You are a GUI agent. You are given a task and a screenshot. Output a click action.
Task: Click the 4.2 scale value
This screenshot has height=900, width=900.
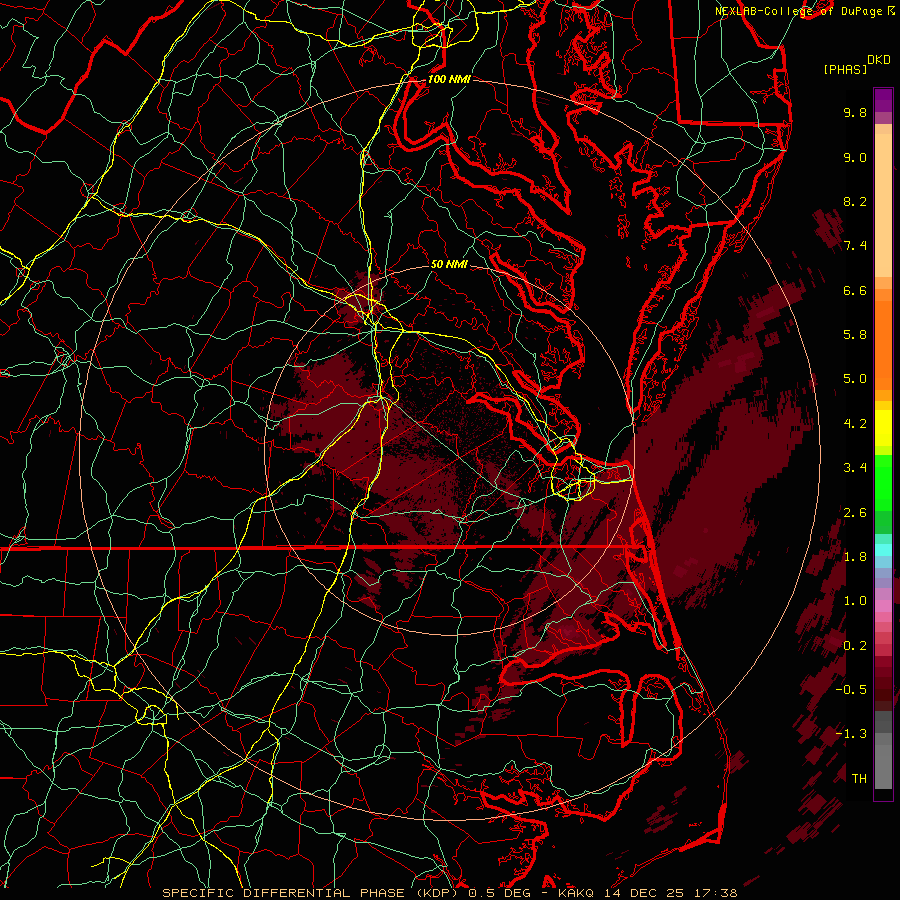[855, 424]
